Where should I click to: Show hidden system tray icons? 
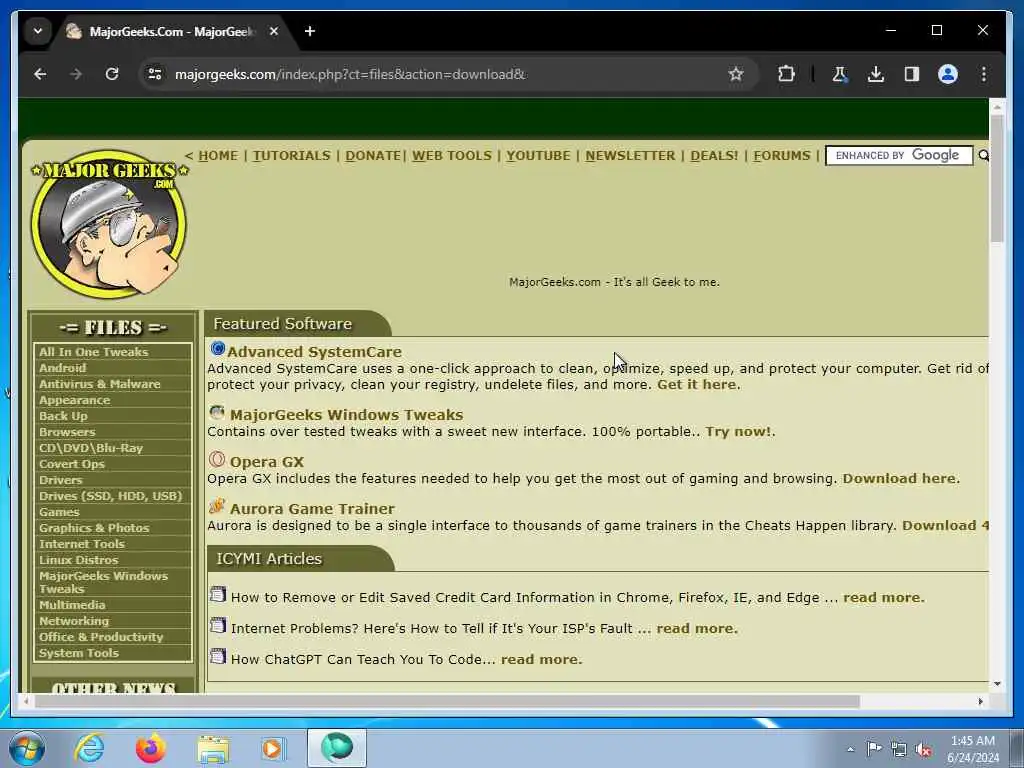point(850,750)
